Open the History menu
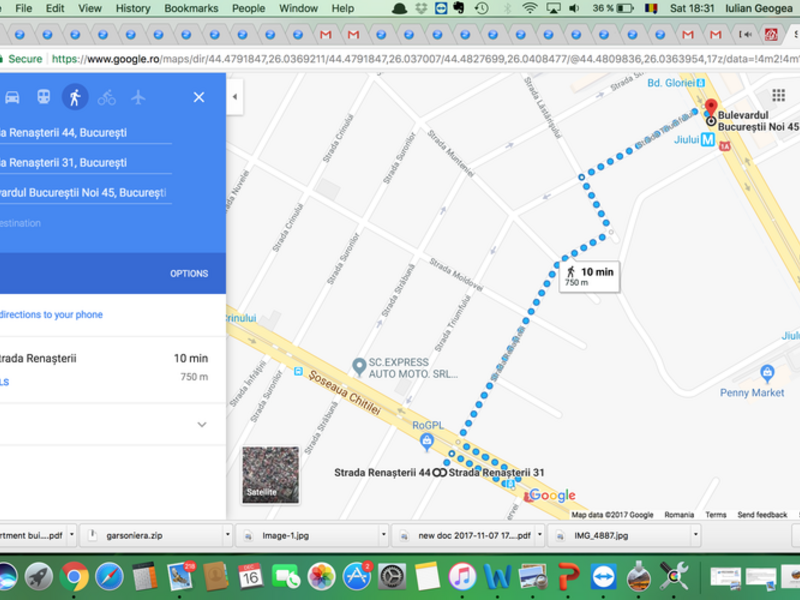The width and height of the screenshot is (800, 600). (x=133, y=8)
